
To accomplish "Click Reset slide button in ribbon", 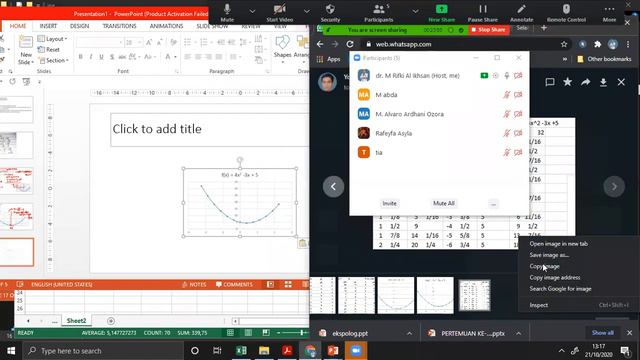I will 49,49.
